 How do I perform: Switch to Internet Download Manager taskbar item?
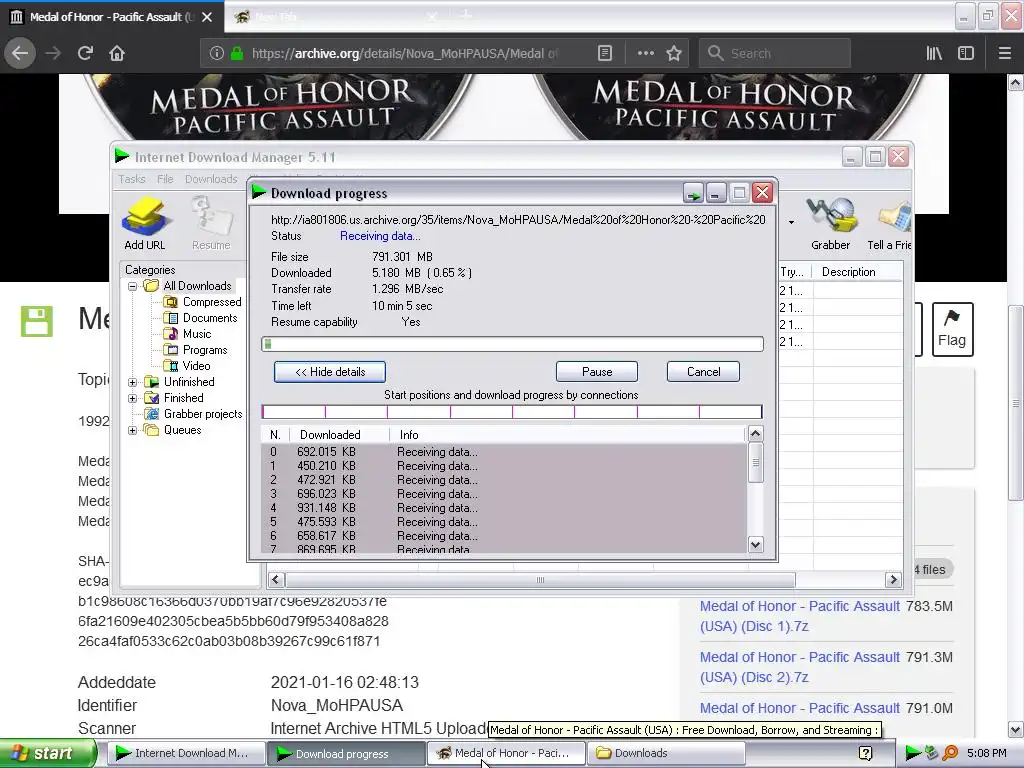pyautogui.click(x=185, y=753)
